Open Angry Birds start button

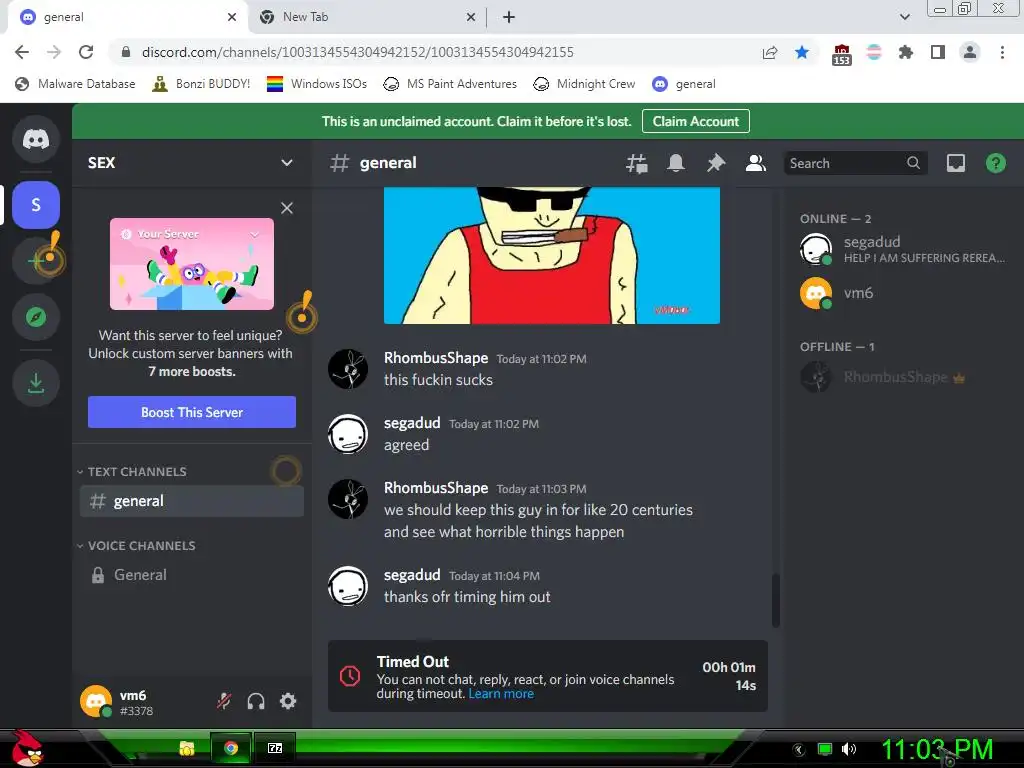click(x=26, y=748)
